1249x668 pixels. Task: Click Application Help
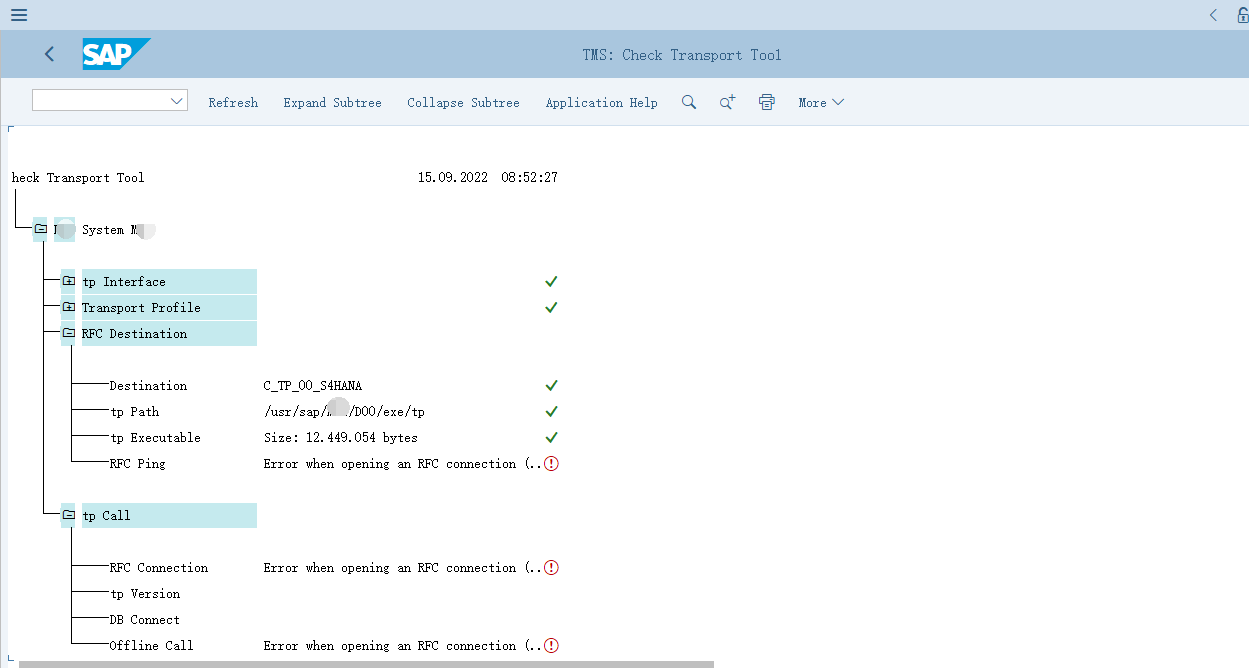[601, 103]
